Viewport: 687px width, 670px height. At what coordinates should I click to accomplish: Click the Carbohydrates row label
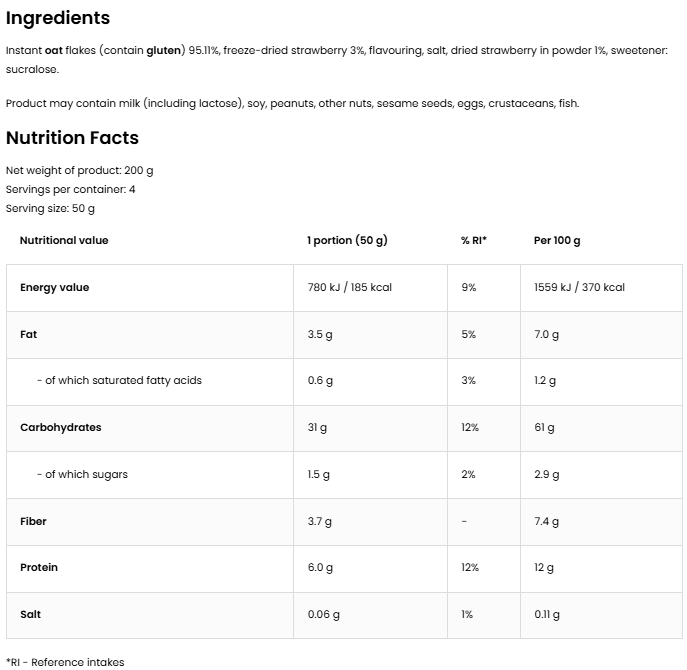[61, 427]
